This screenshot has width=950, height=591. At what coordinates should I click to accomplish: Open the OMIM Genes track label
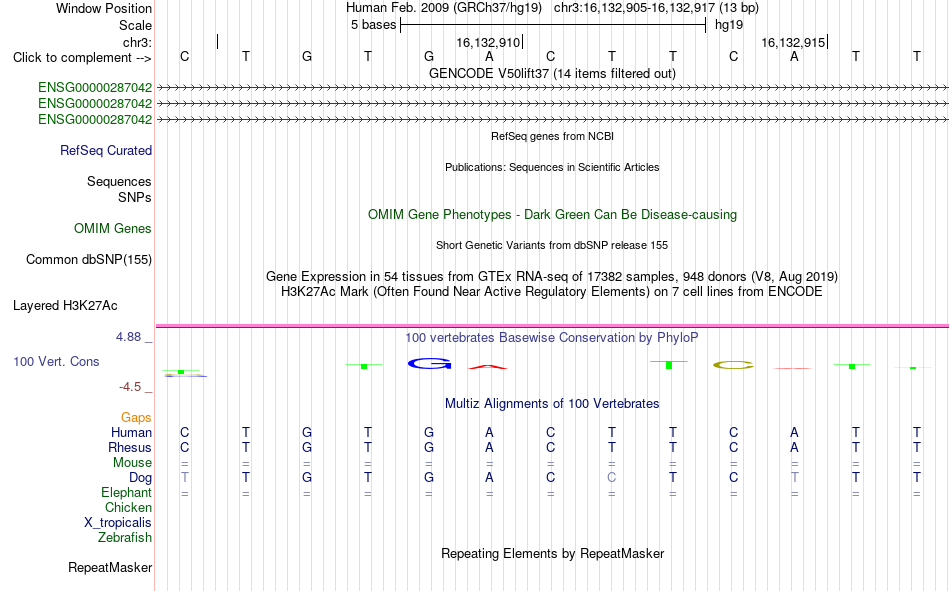tap(112, 229)
